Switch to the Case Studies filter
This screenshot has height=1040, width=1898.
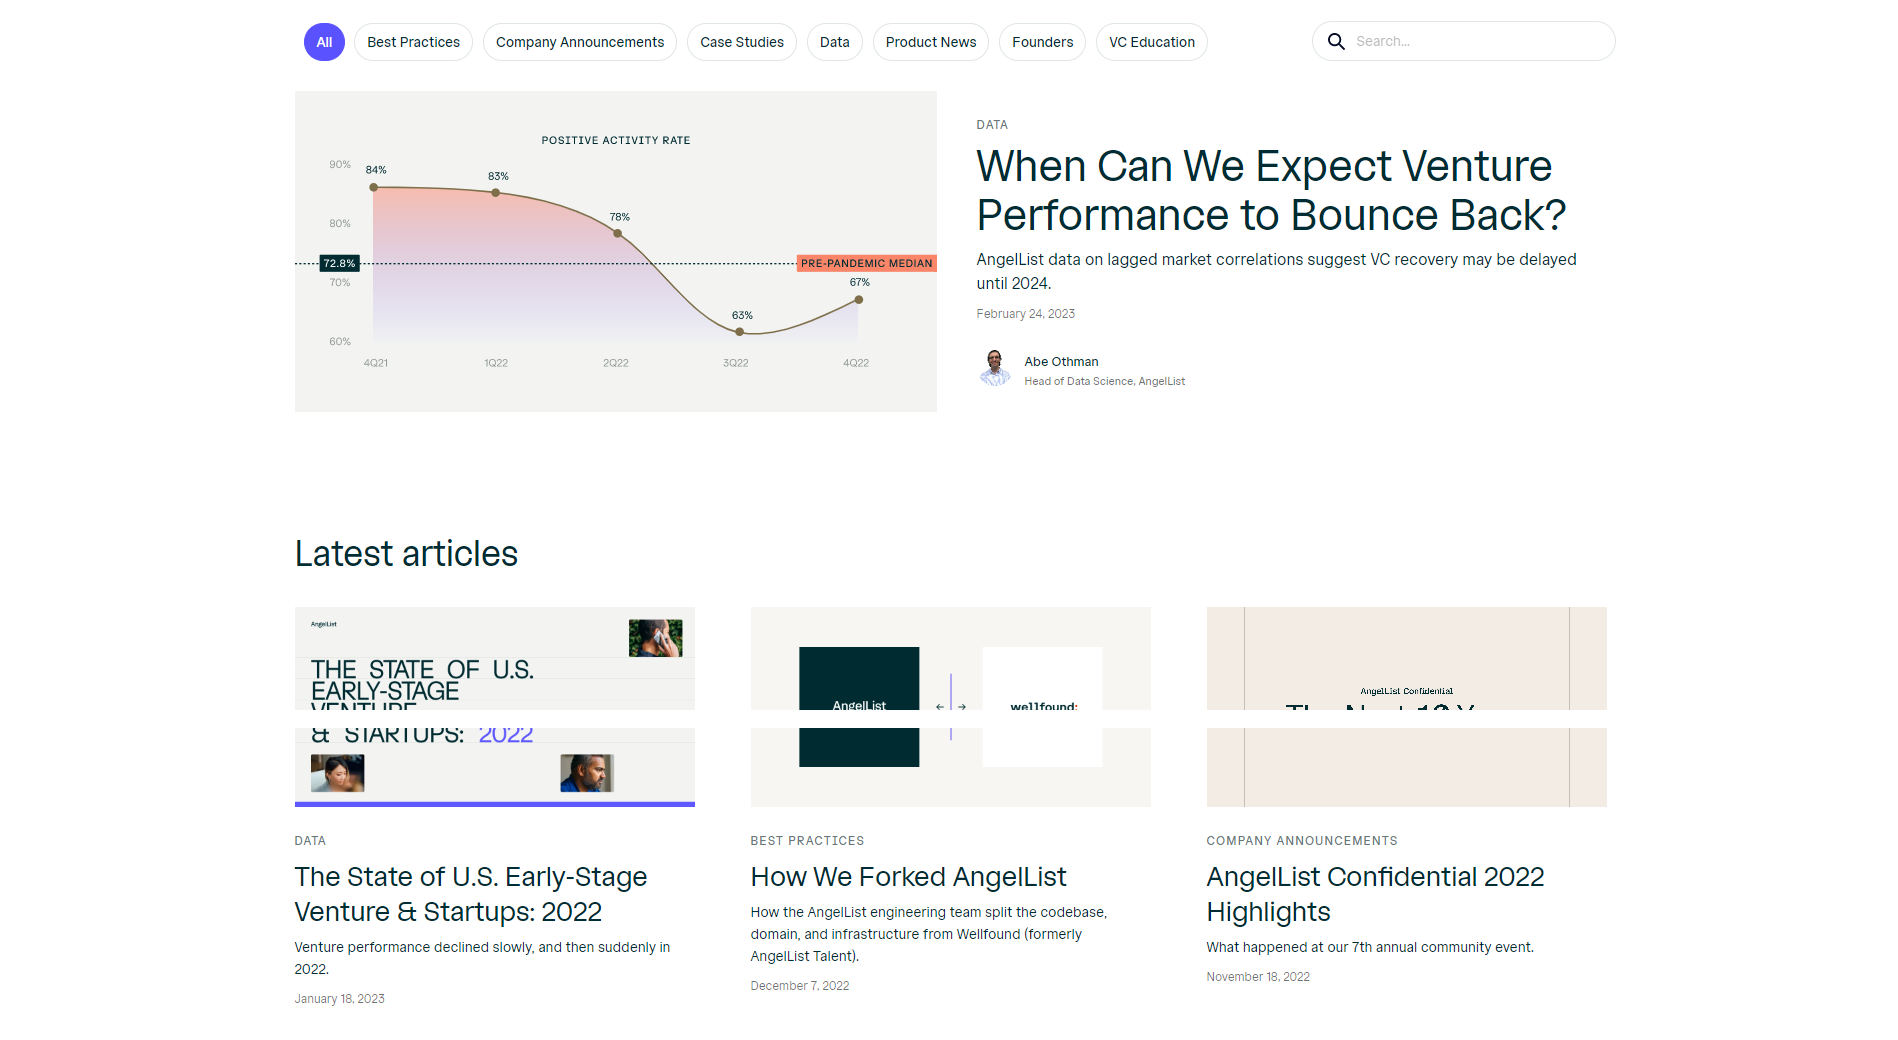(742, 42)
